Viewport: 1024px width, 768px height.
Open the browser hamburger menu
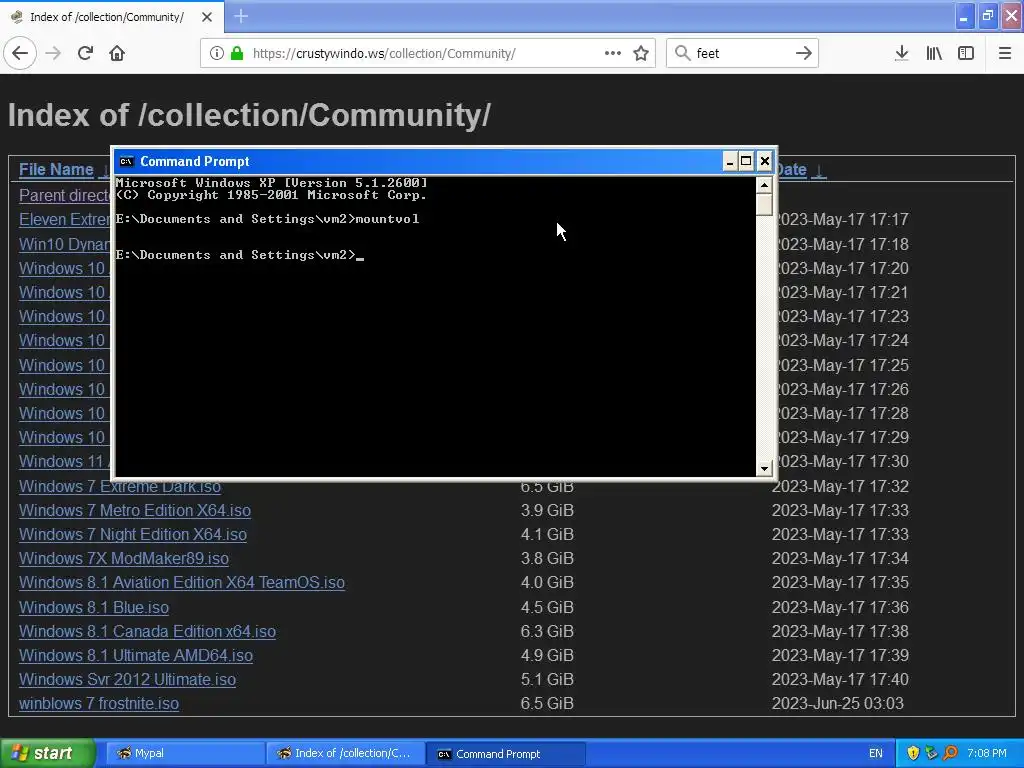[x=1005, y=53]
